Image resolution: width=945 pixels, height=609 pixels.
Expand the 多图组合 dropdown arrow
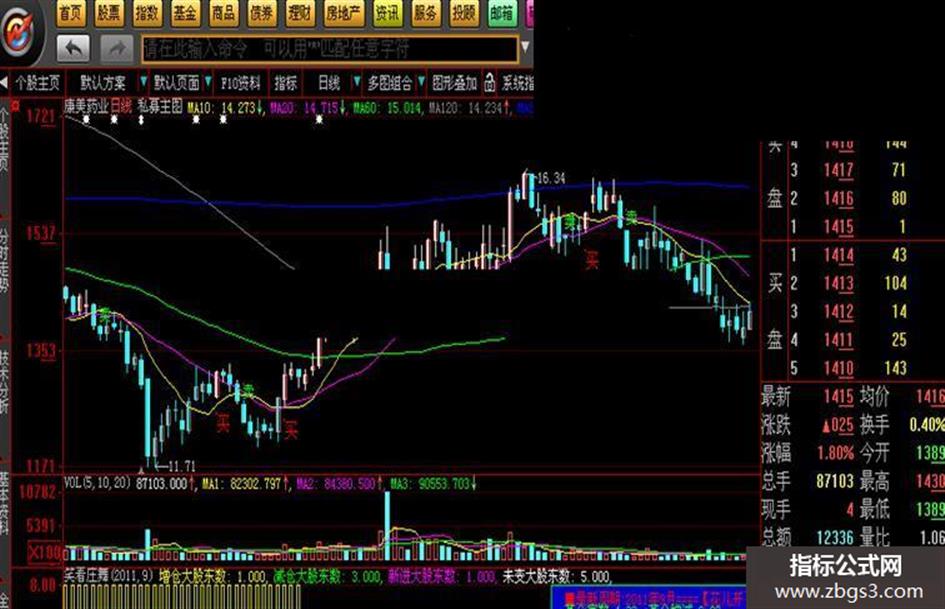(x=421, y=81)
